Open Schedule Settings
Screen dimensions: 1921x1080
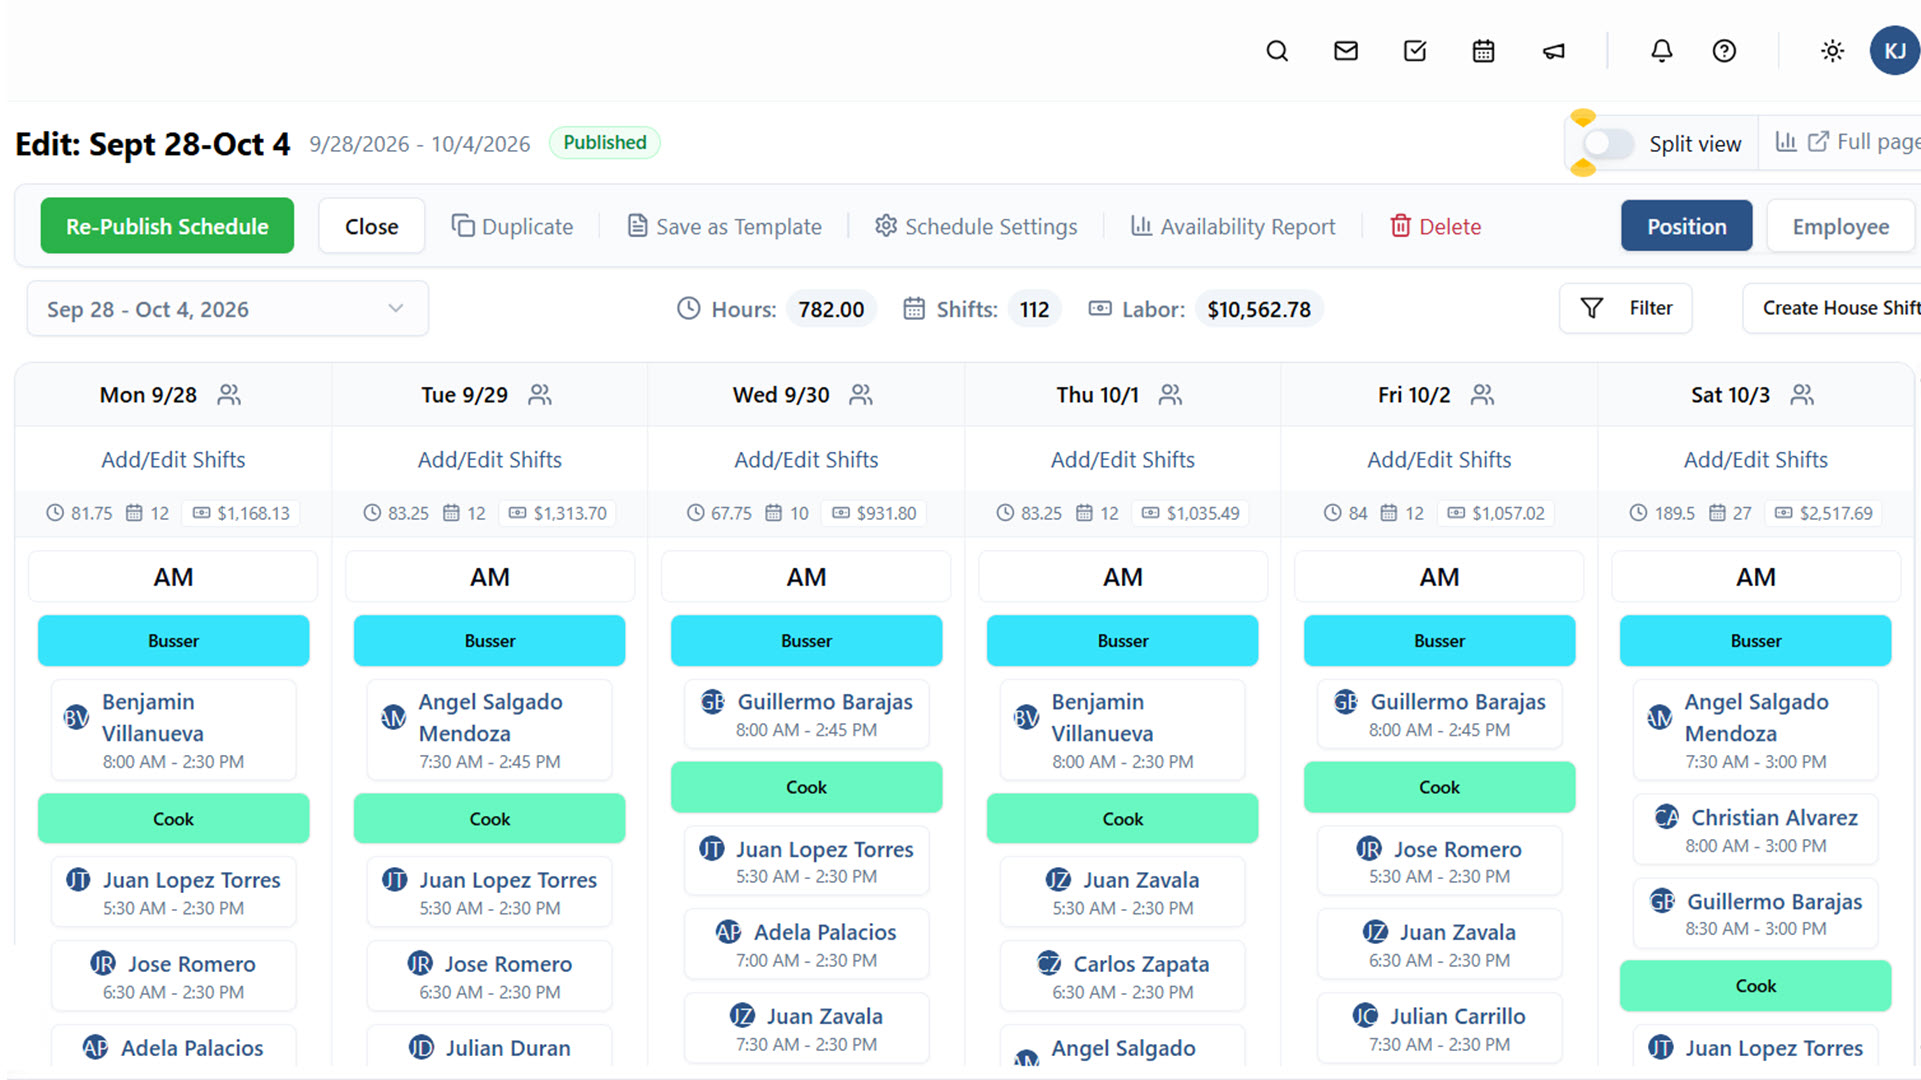pos(976,226)
